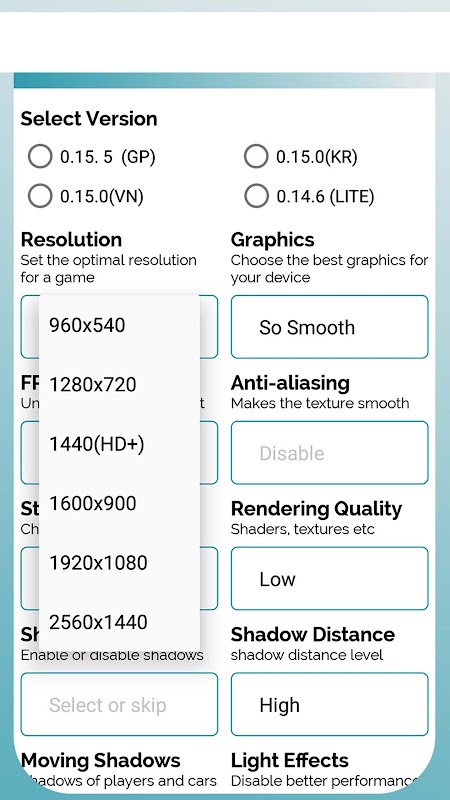Select the 1440(HD+) resolution entry

point(119,444)
